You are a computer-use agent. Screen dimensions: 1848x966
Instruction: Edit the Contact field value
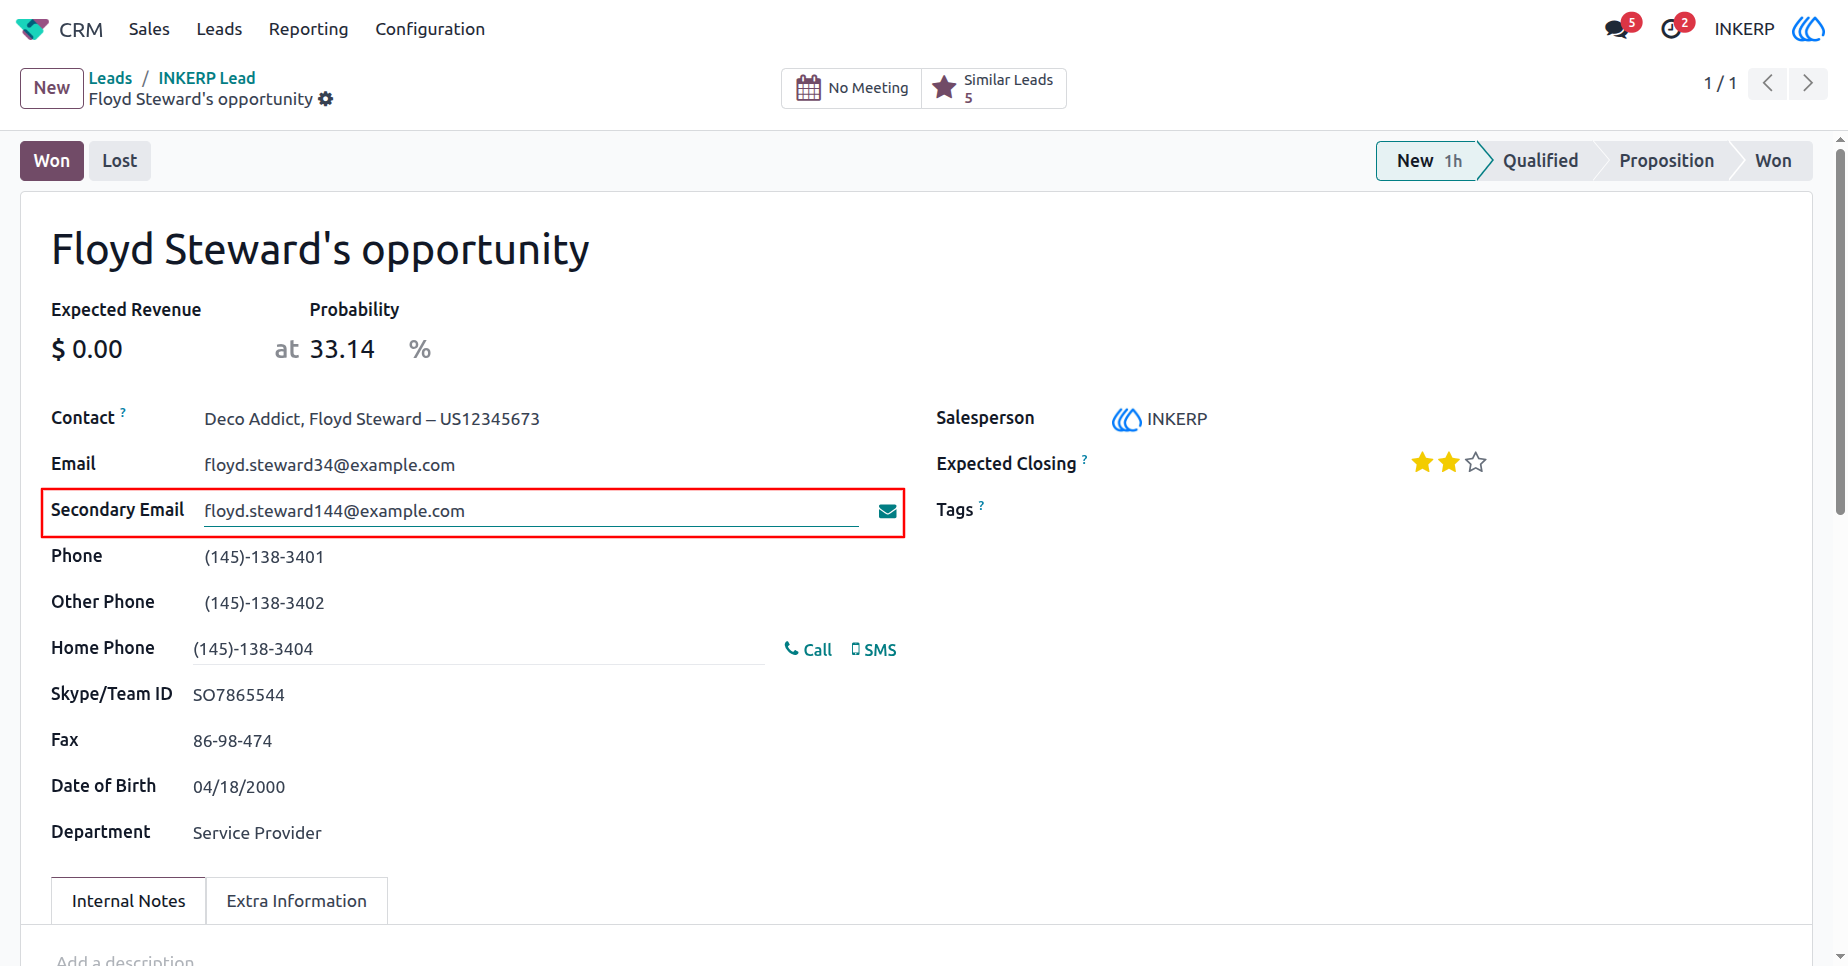pos(372,419)
